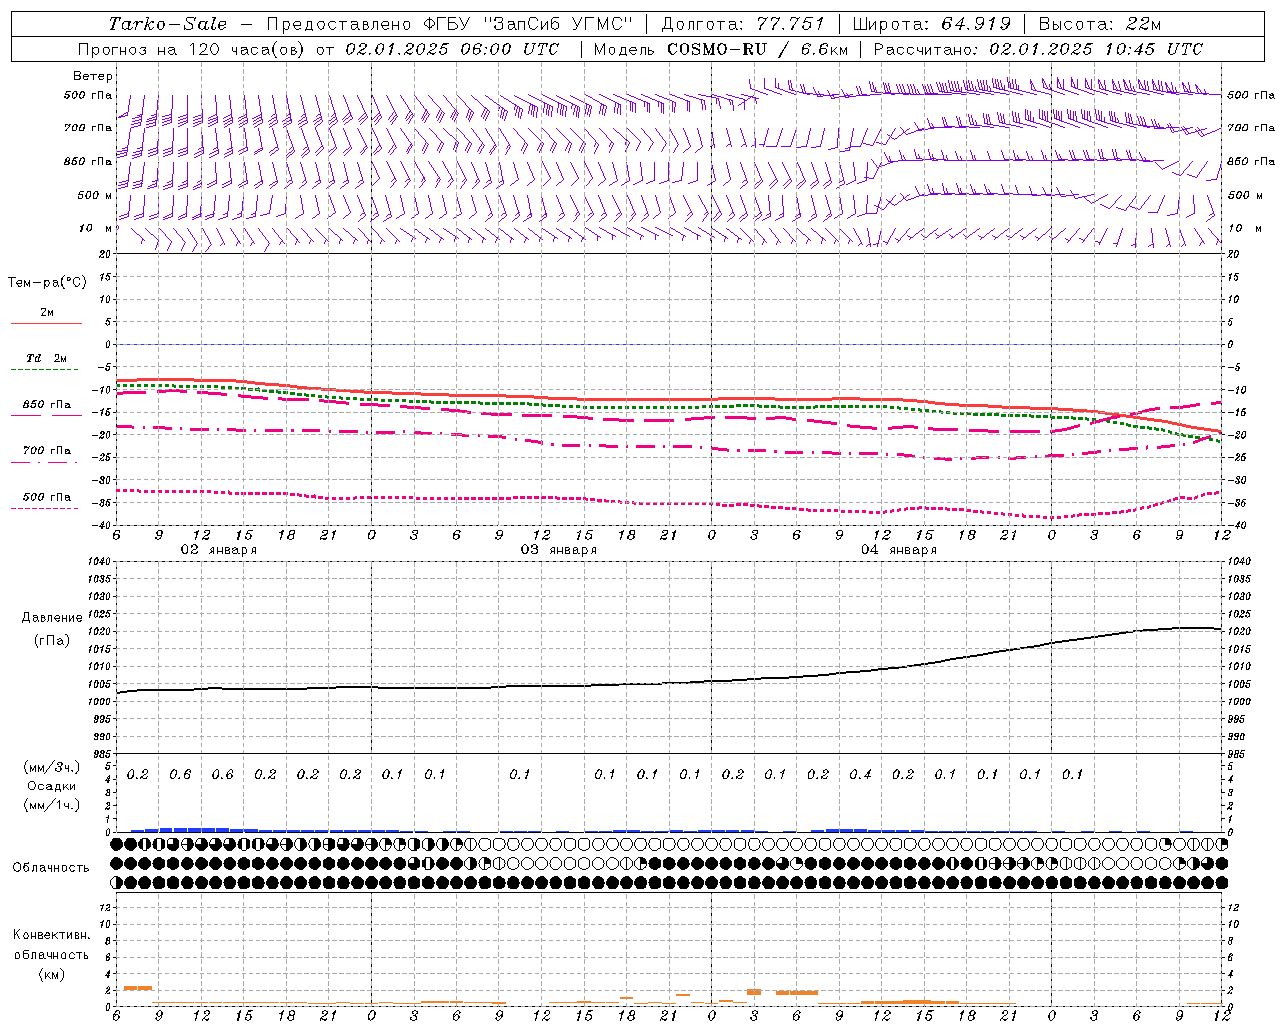Click the Рассчитано: 02.01.2025 10:45 UTC text
The height and width of the screenshot is (1024, 1280).
tap(1038, 49)
